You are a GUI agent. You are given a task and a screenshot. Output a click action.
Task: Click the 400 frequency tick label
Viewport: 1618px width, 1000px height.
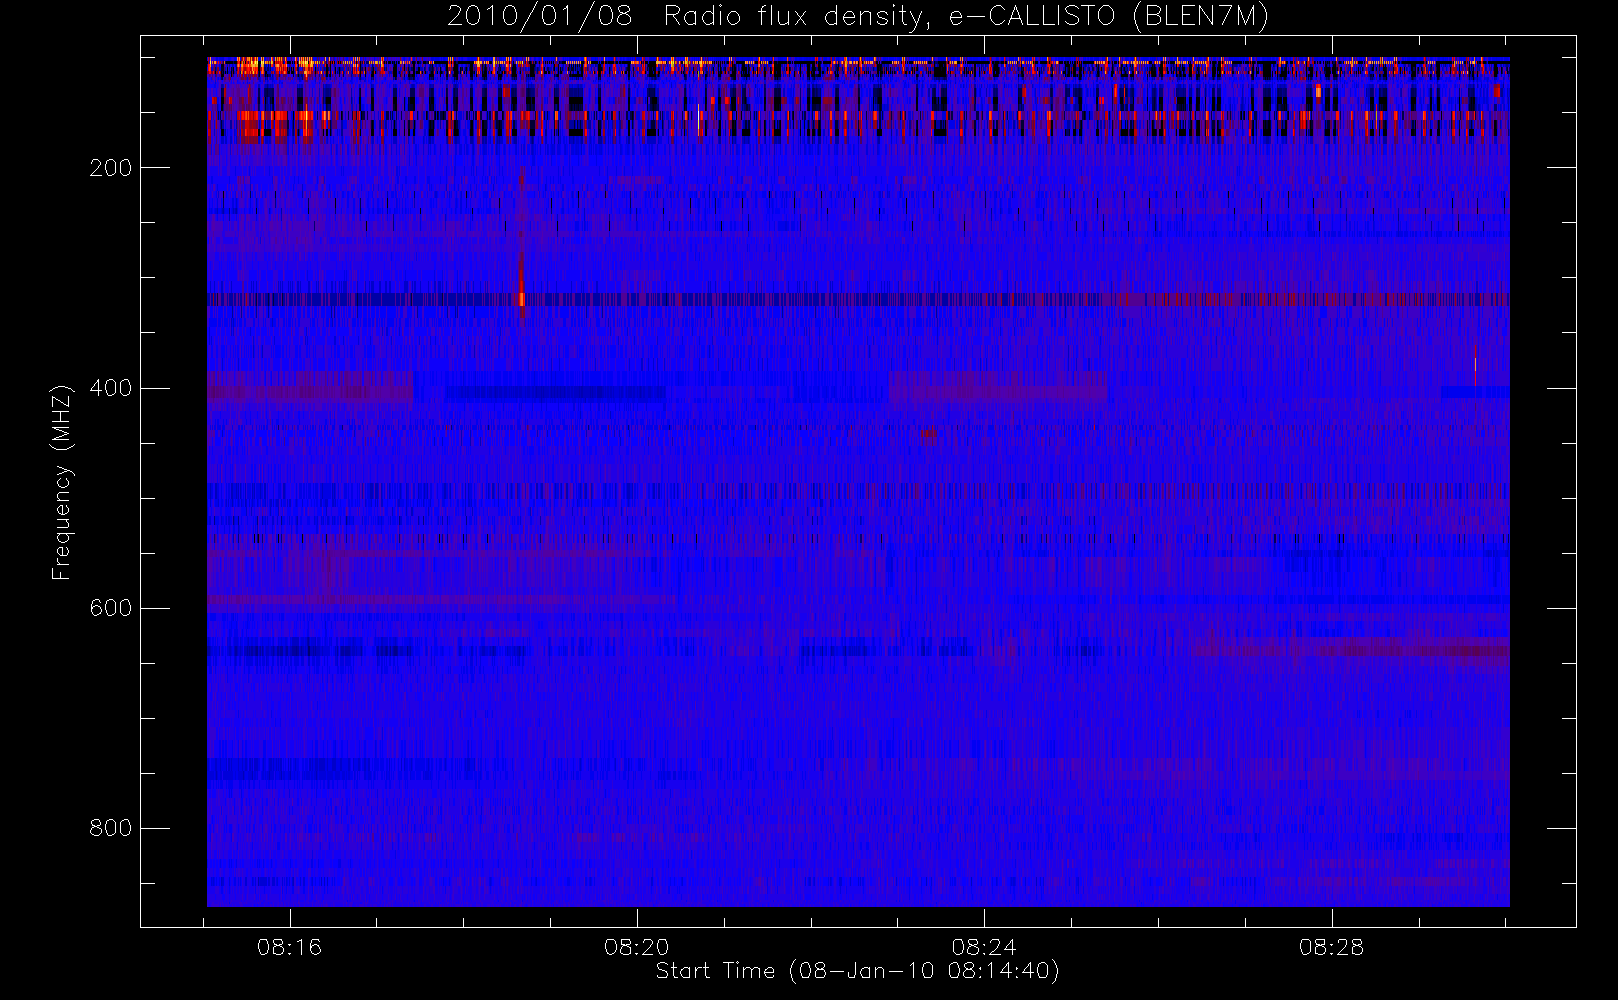[x=111, y=388]
